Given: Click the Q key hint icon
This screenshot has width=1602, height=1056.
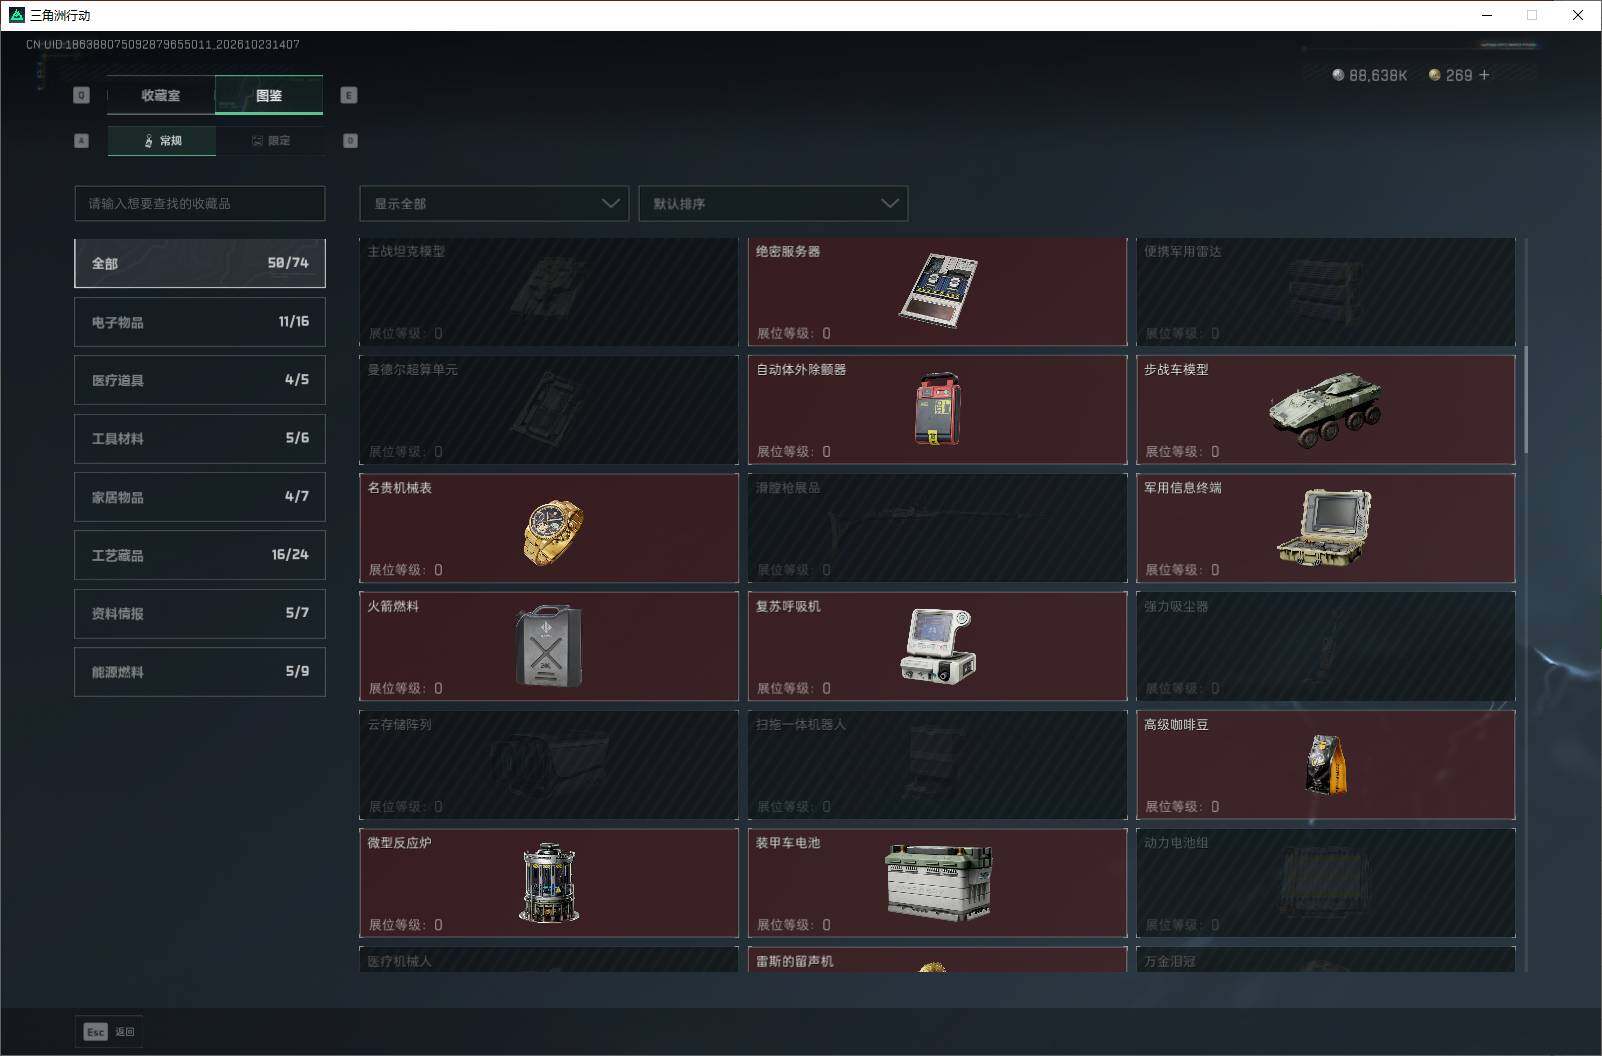Looking at the screenshot, I should pos(82,95).
